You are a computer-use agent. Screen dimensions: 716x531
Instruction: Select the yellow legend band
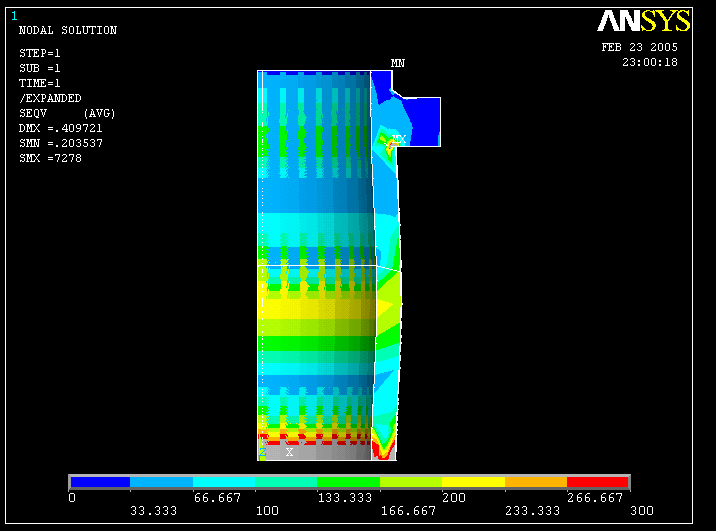point(474,482)
